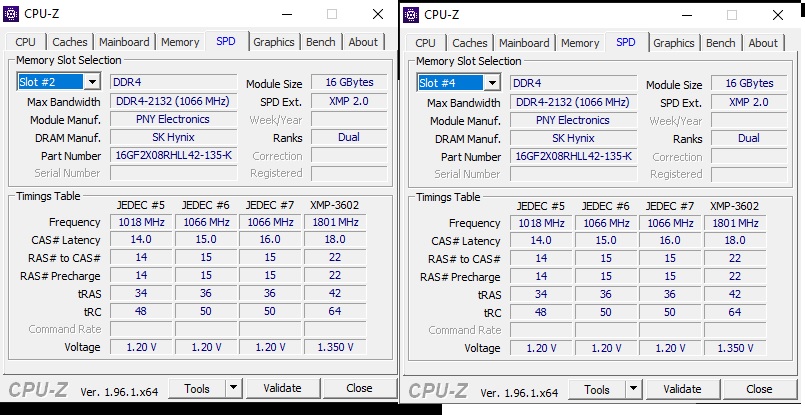The image size is (805, 415).
Task: Click version text Ver. 1.96.1.x64, left window
Action: pyautogui.click(x=119, y=392)
